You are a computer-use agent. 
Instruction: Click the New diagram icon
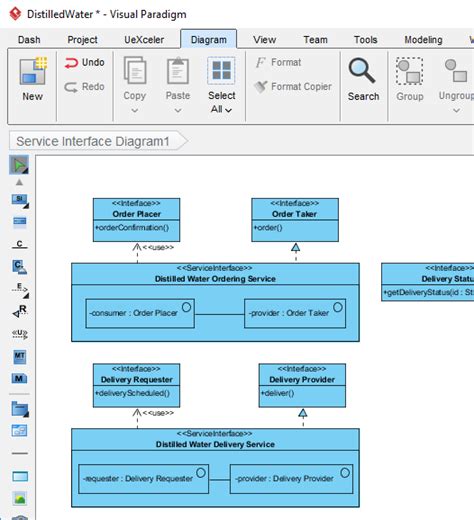[x=33, y=71]
